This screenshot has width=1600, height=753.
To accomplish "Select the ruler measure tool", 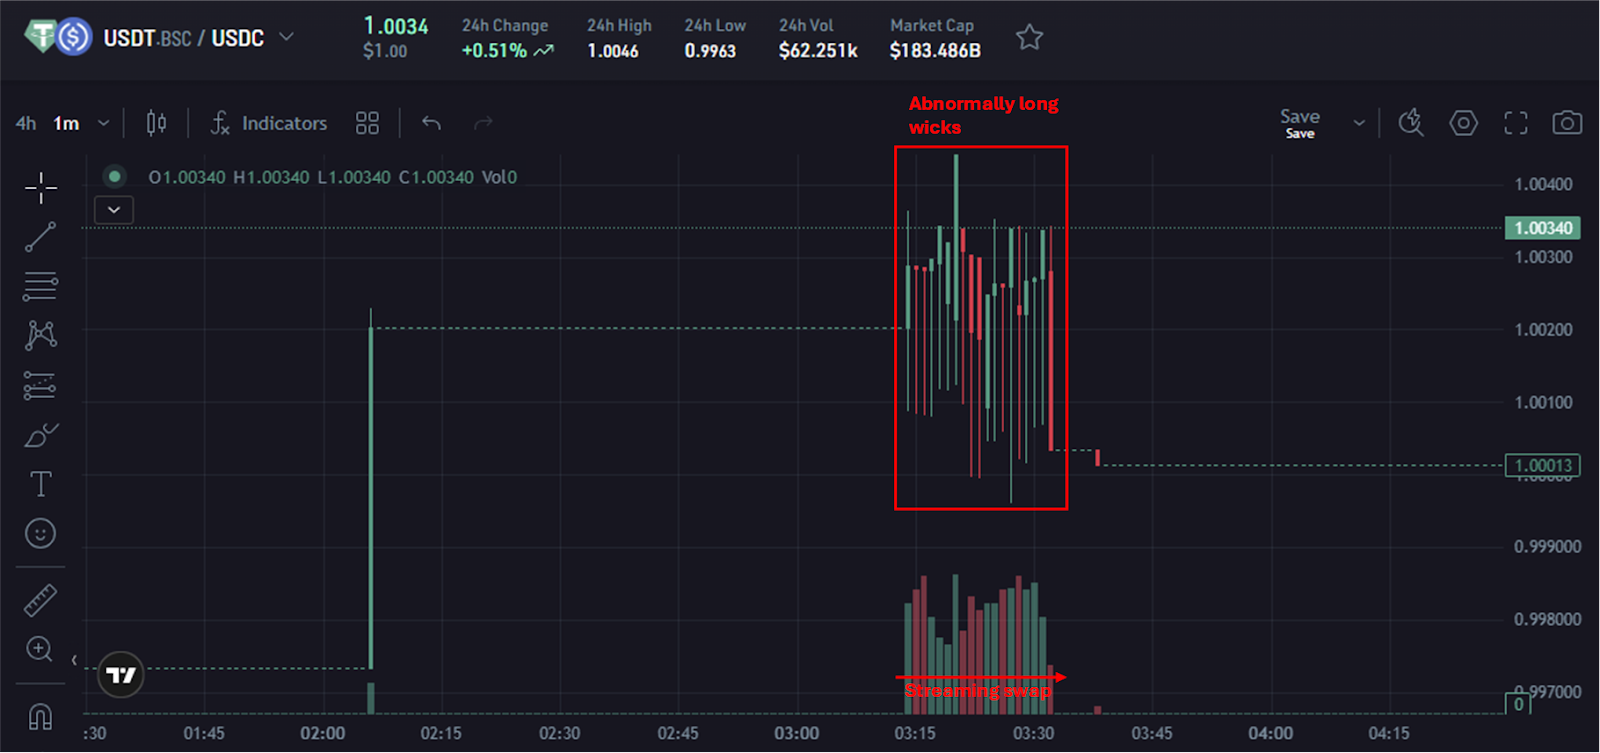I will coord(41,600).
